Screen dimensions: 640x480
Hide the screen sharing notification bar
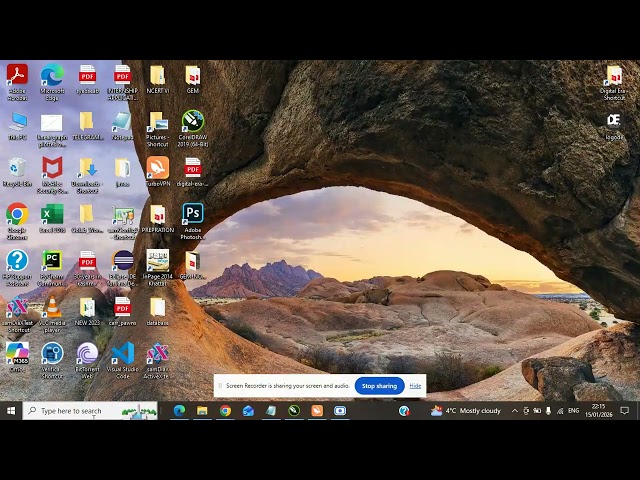415,385
